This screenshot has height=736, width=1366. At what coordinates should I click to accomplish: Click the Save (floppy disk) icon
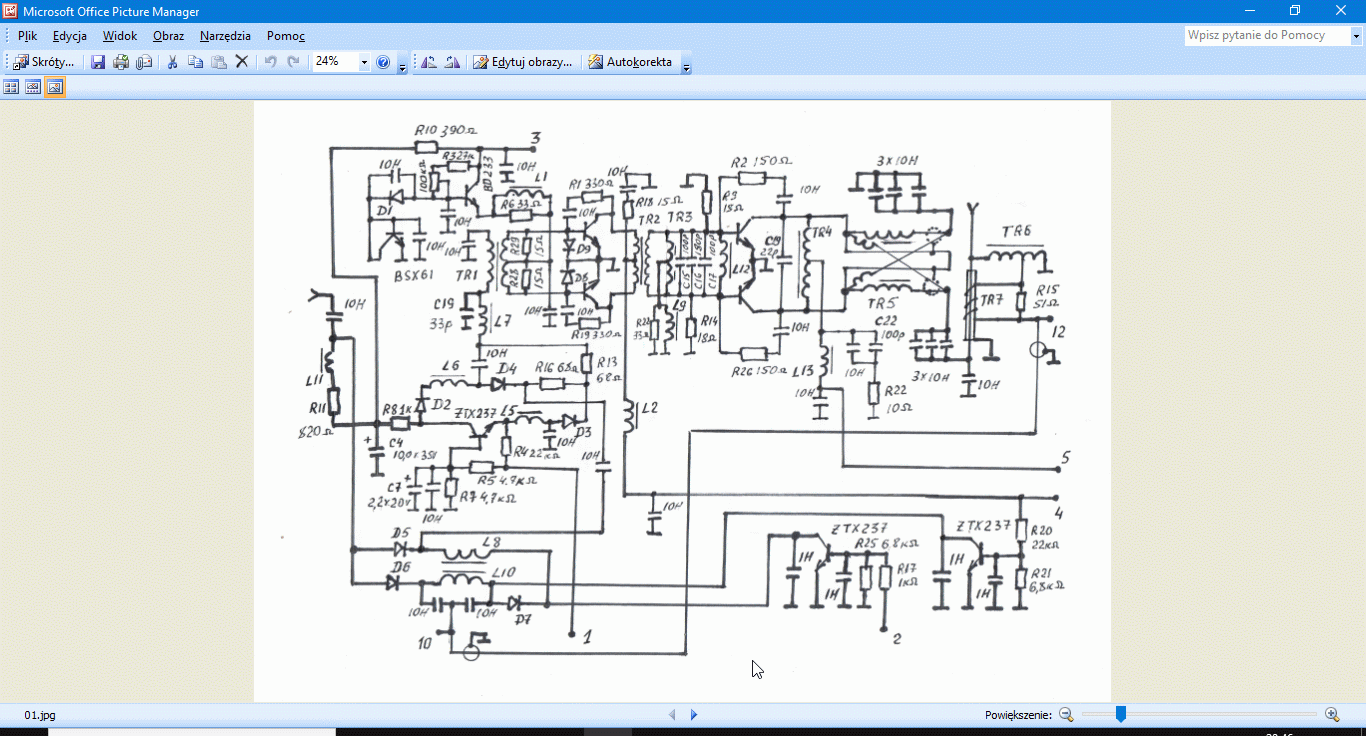point(98,62)
